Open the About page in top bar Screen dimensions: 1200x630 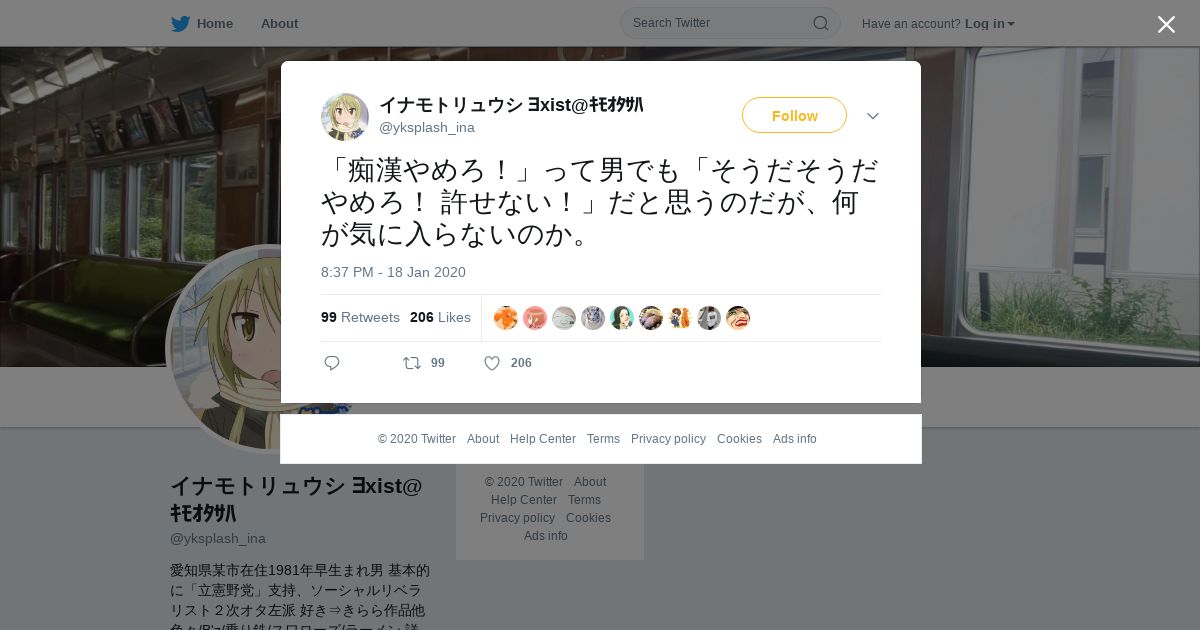[279, 24]
